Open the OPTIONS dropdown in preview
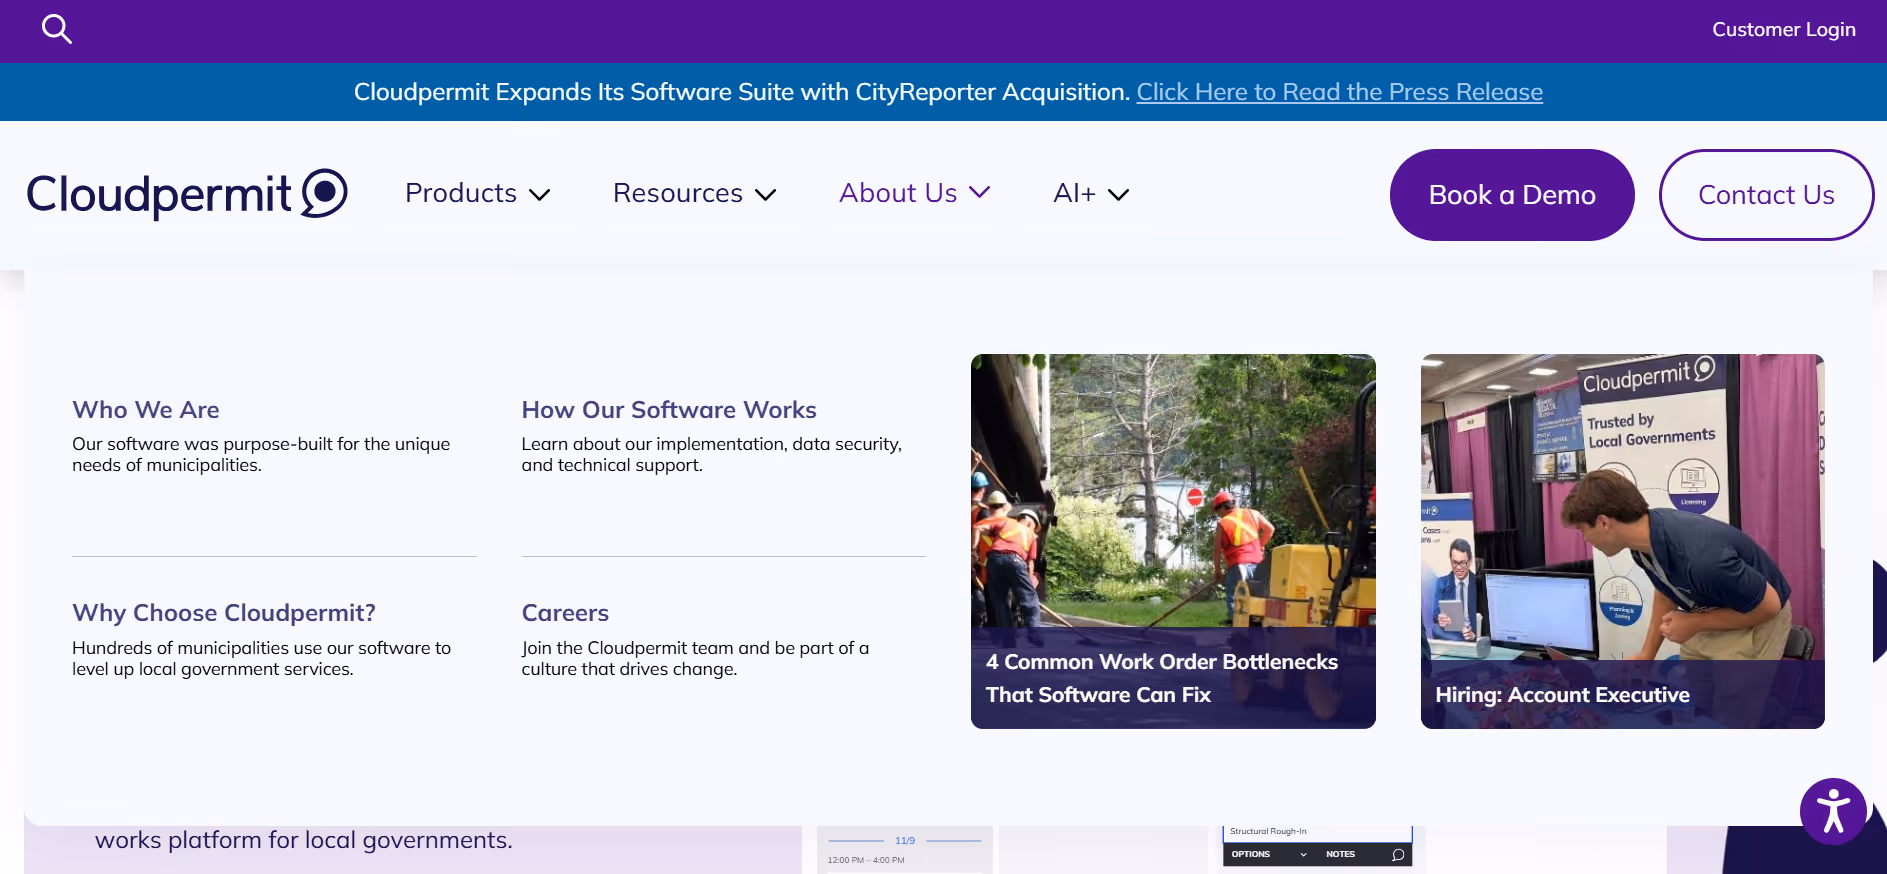 tap(1268, 854)
